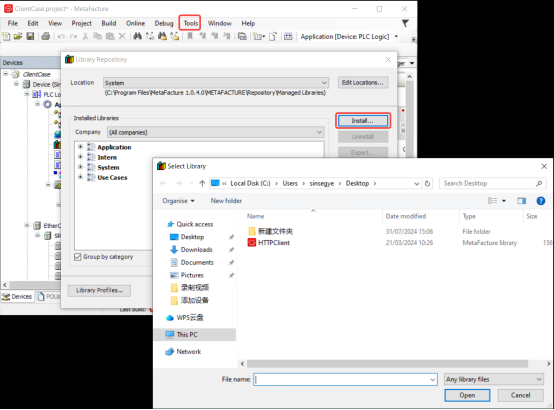This screenshot has width=554, height=410.
Task: Open Network in the navigation pane
Action: (x=189, y=352)
